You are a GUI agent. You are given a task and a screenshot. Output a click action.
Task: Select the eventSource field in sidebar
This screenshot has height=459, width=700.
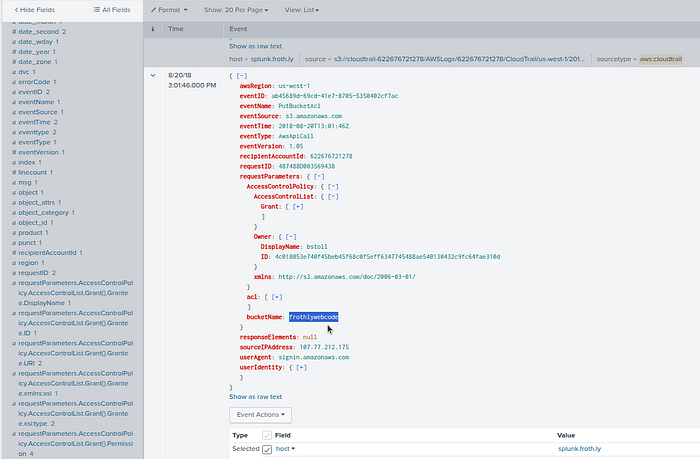click(38, 112)
